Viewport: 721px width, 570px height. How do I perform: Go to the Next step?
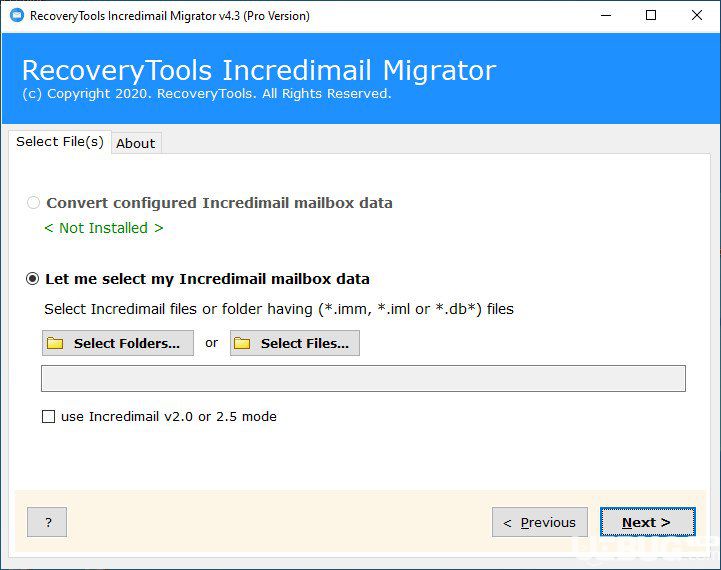pos(647,522)
